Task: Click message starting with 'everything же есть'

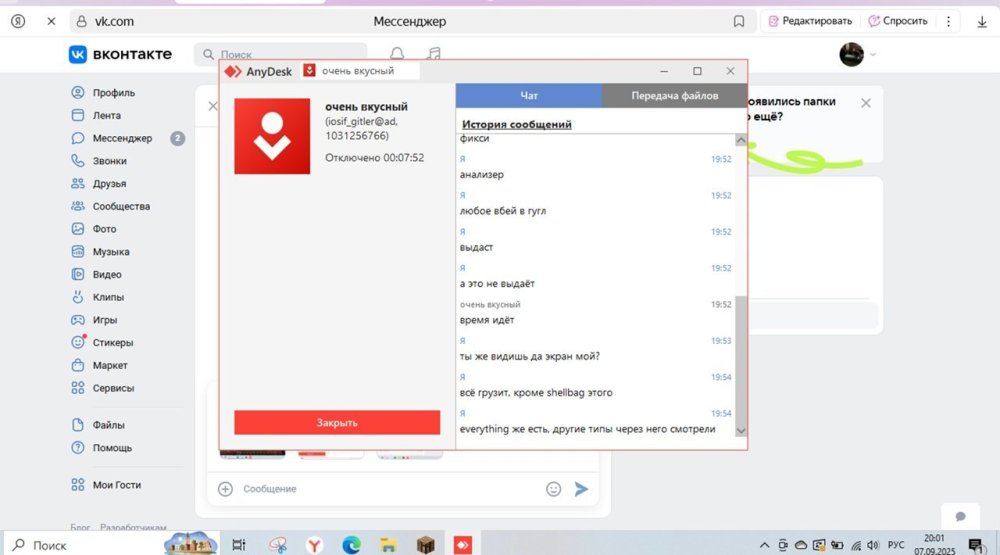Action: tap(587, 429)
